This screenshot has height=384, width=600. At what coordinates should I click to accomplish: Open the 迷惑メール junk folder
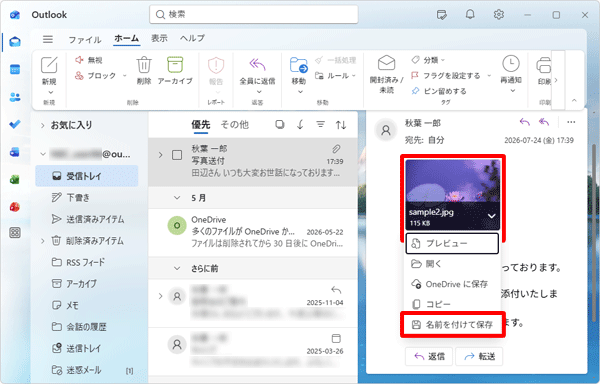click(x=87, y=370)
